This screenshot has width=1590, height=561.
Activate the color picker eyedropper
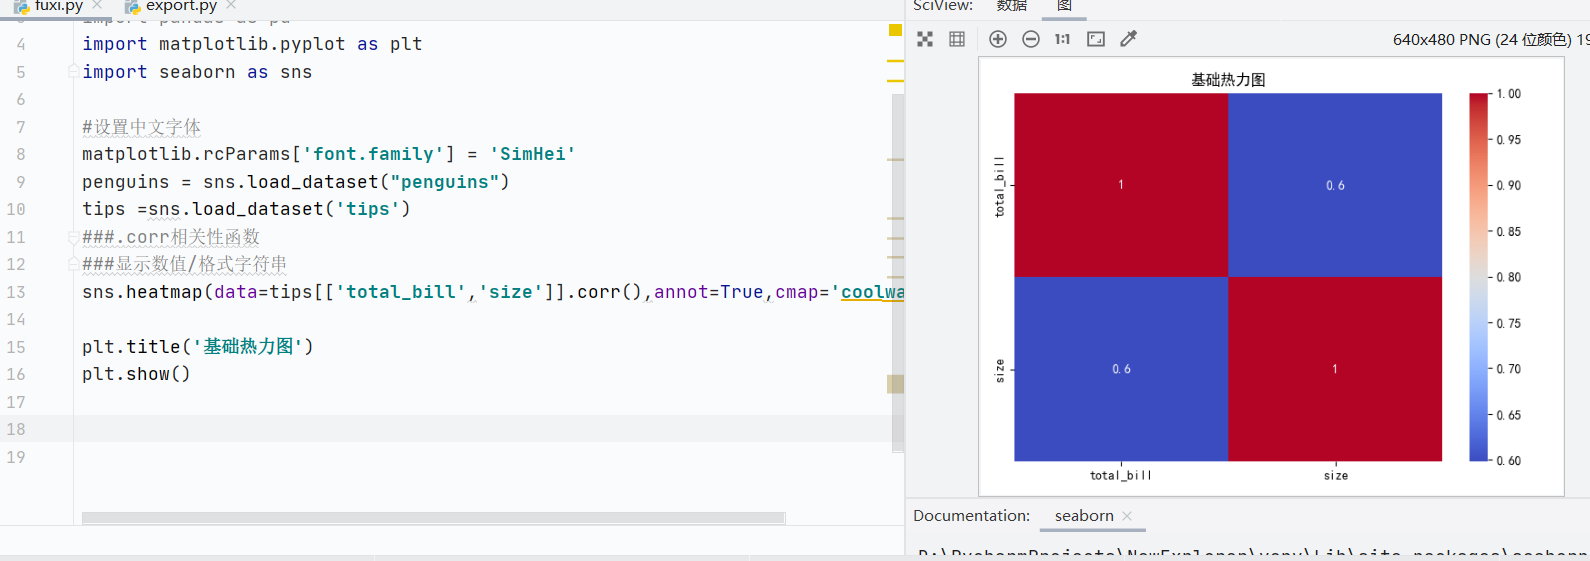[1129, 39]
